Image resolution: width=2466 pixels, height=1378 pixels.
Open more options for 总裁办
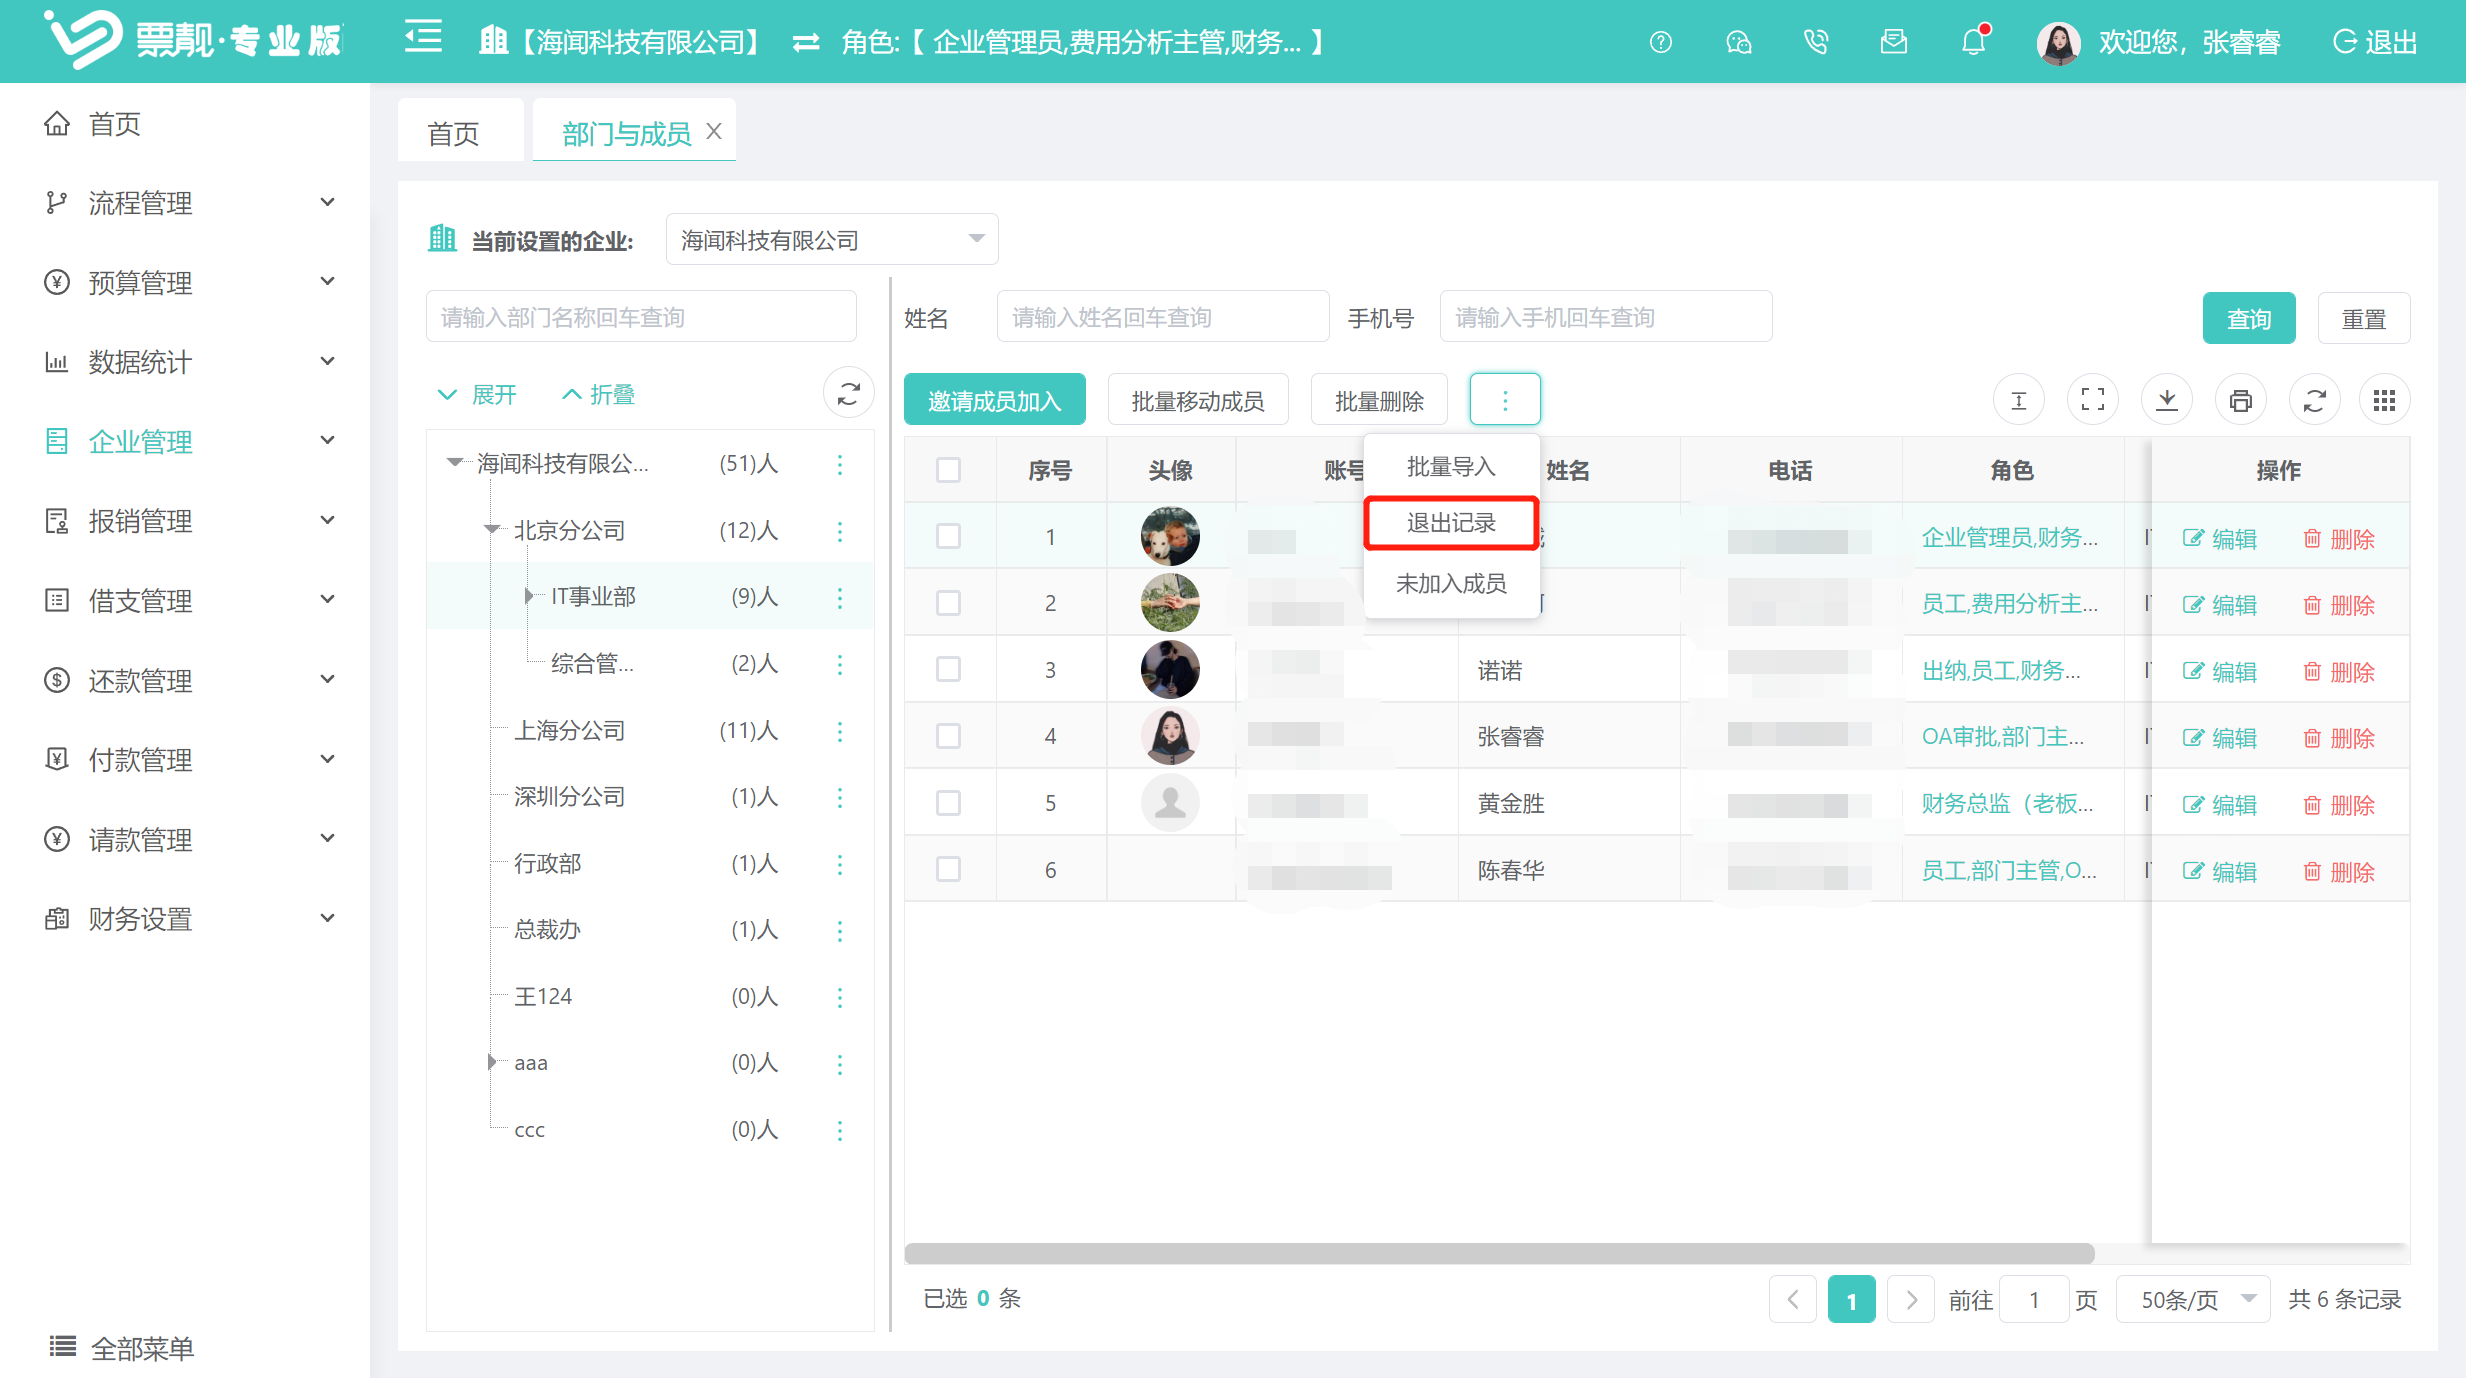[840, 930]
